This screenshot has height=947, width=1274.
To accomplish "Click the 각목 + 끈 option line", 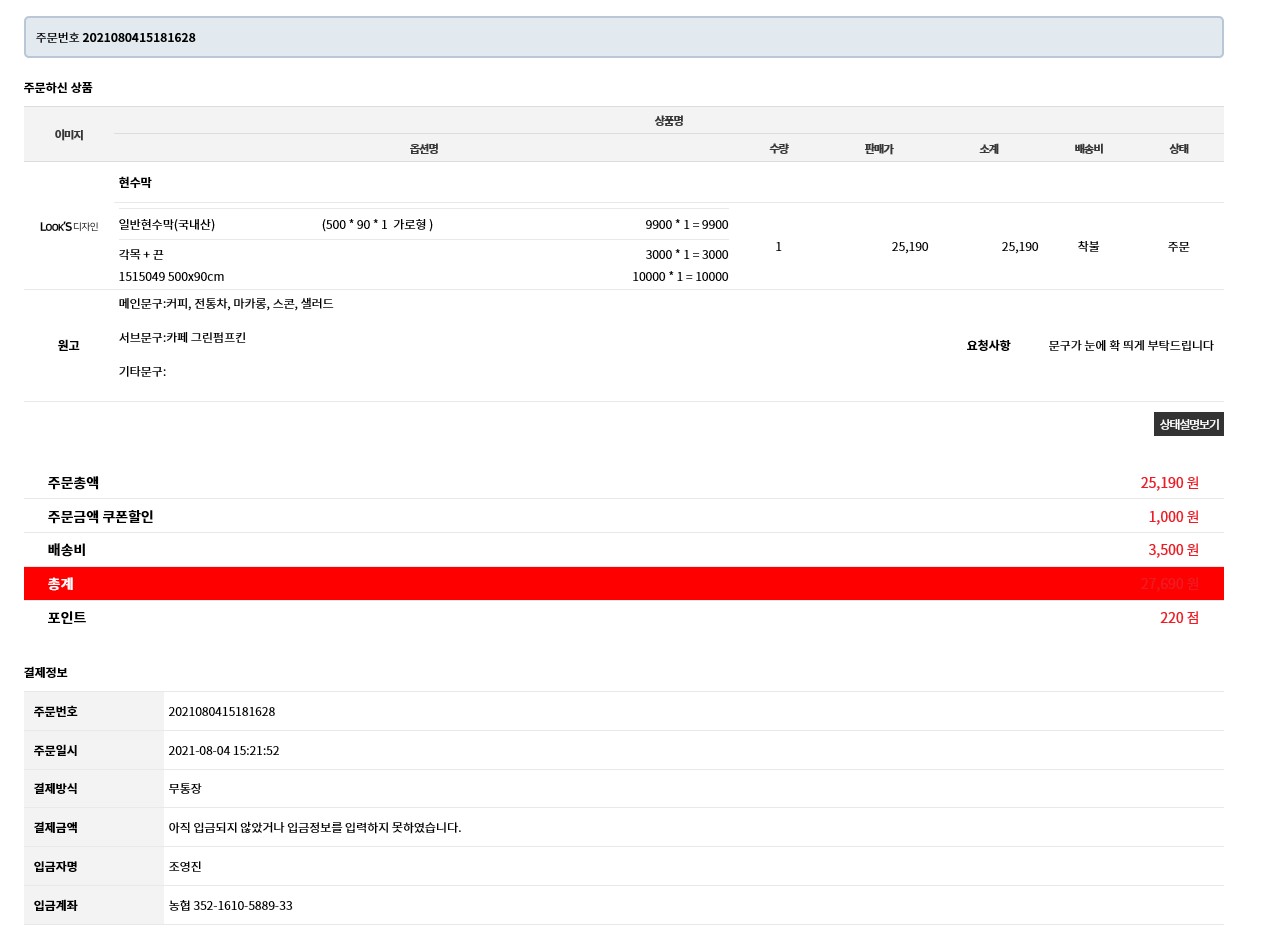I will click(x=141, y=255).
